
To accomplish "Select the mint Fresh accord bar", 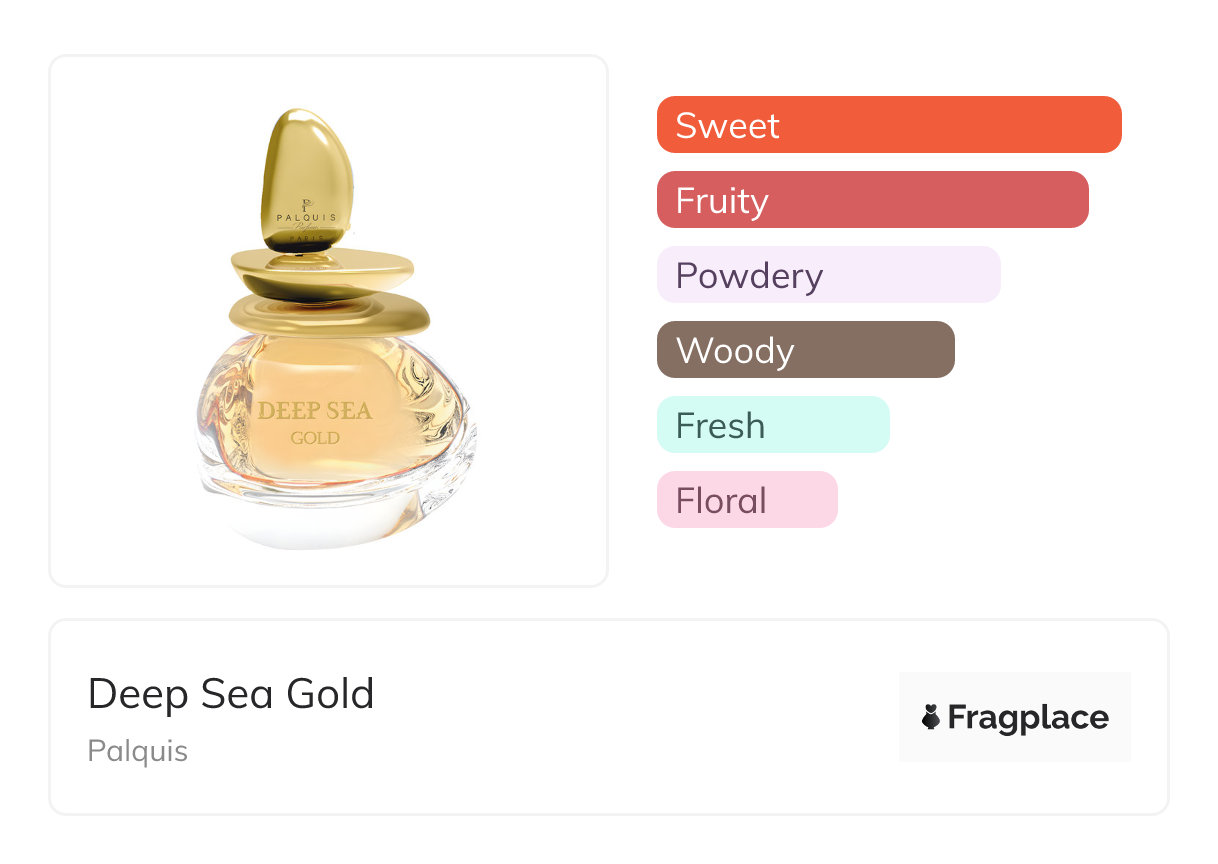I will tap(773, 425).
